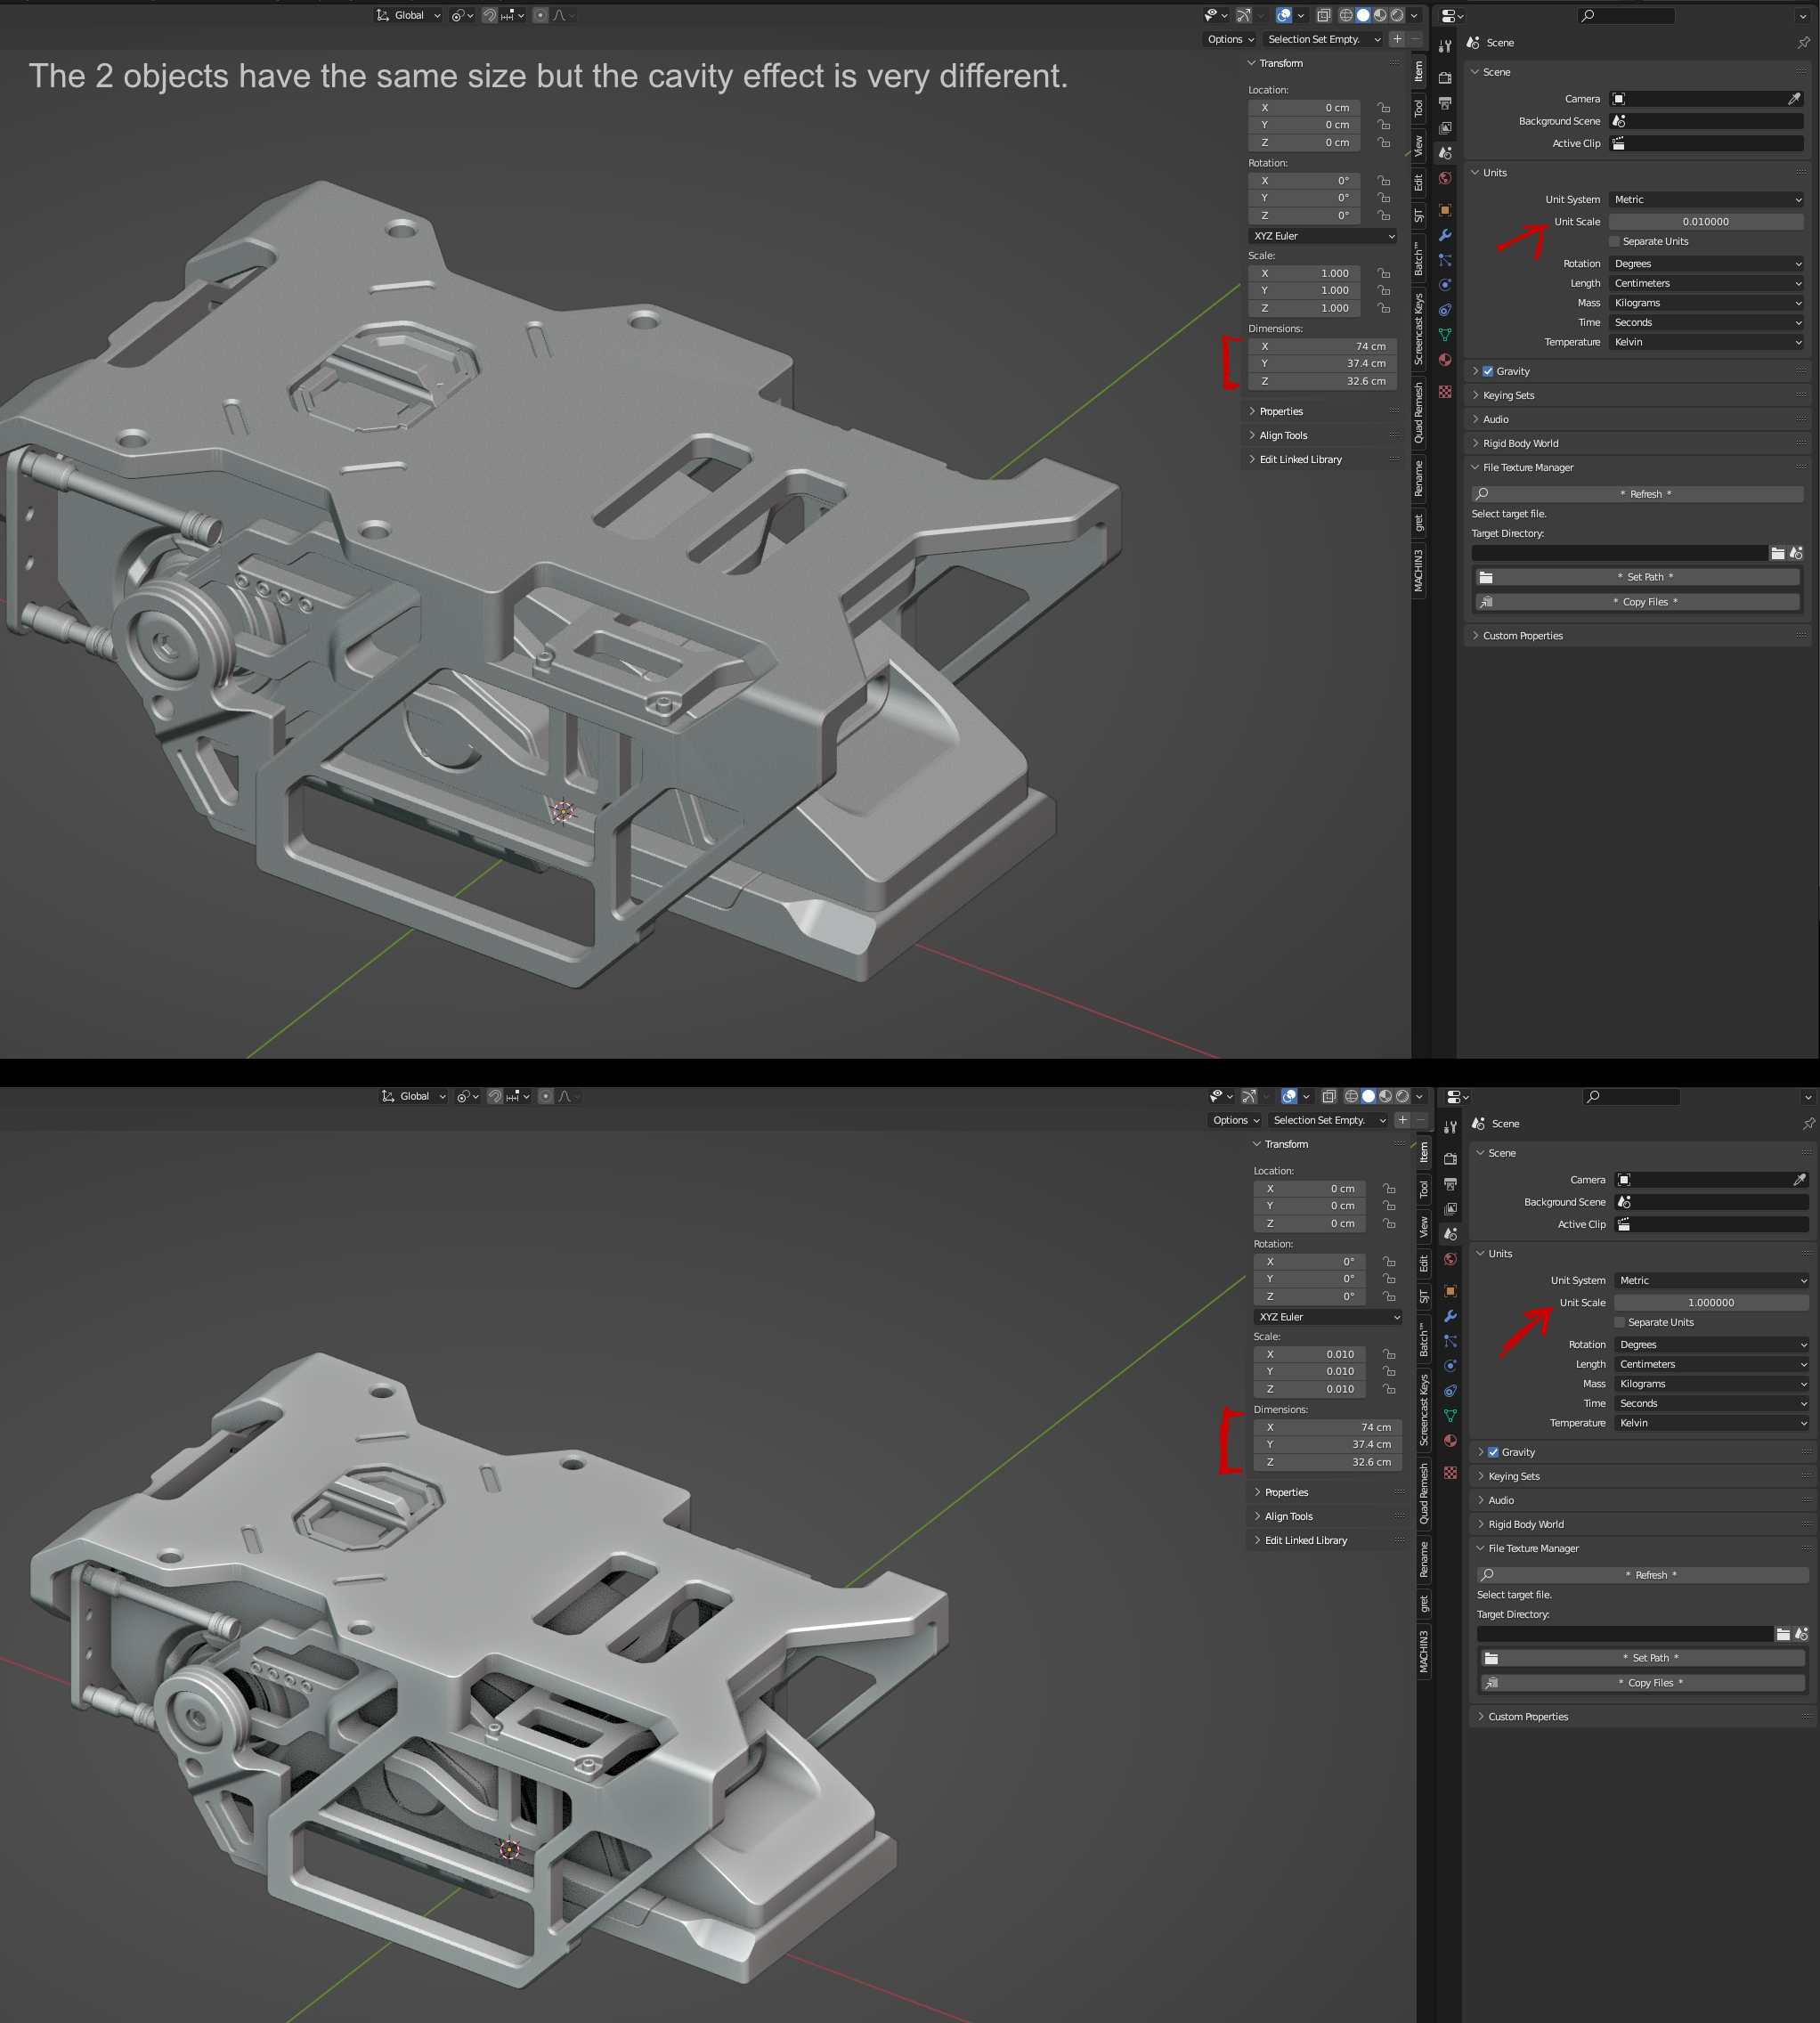Open Quad Remesh sidebar tab, upper screenshot
Screen dimensions: 1820x2023
click(1418, 412)
